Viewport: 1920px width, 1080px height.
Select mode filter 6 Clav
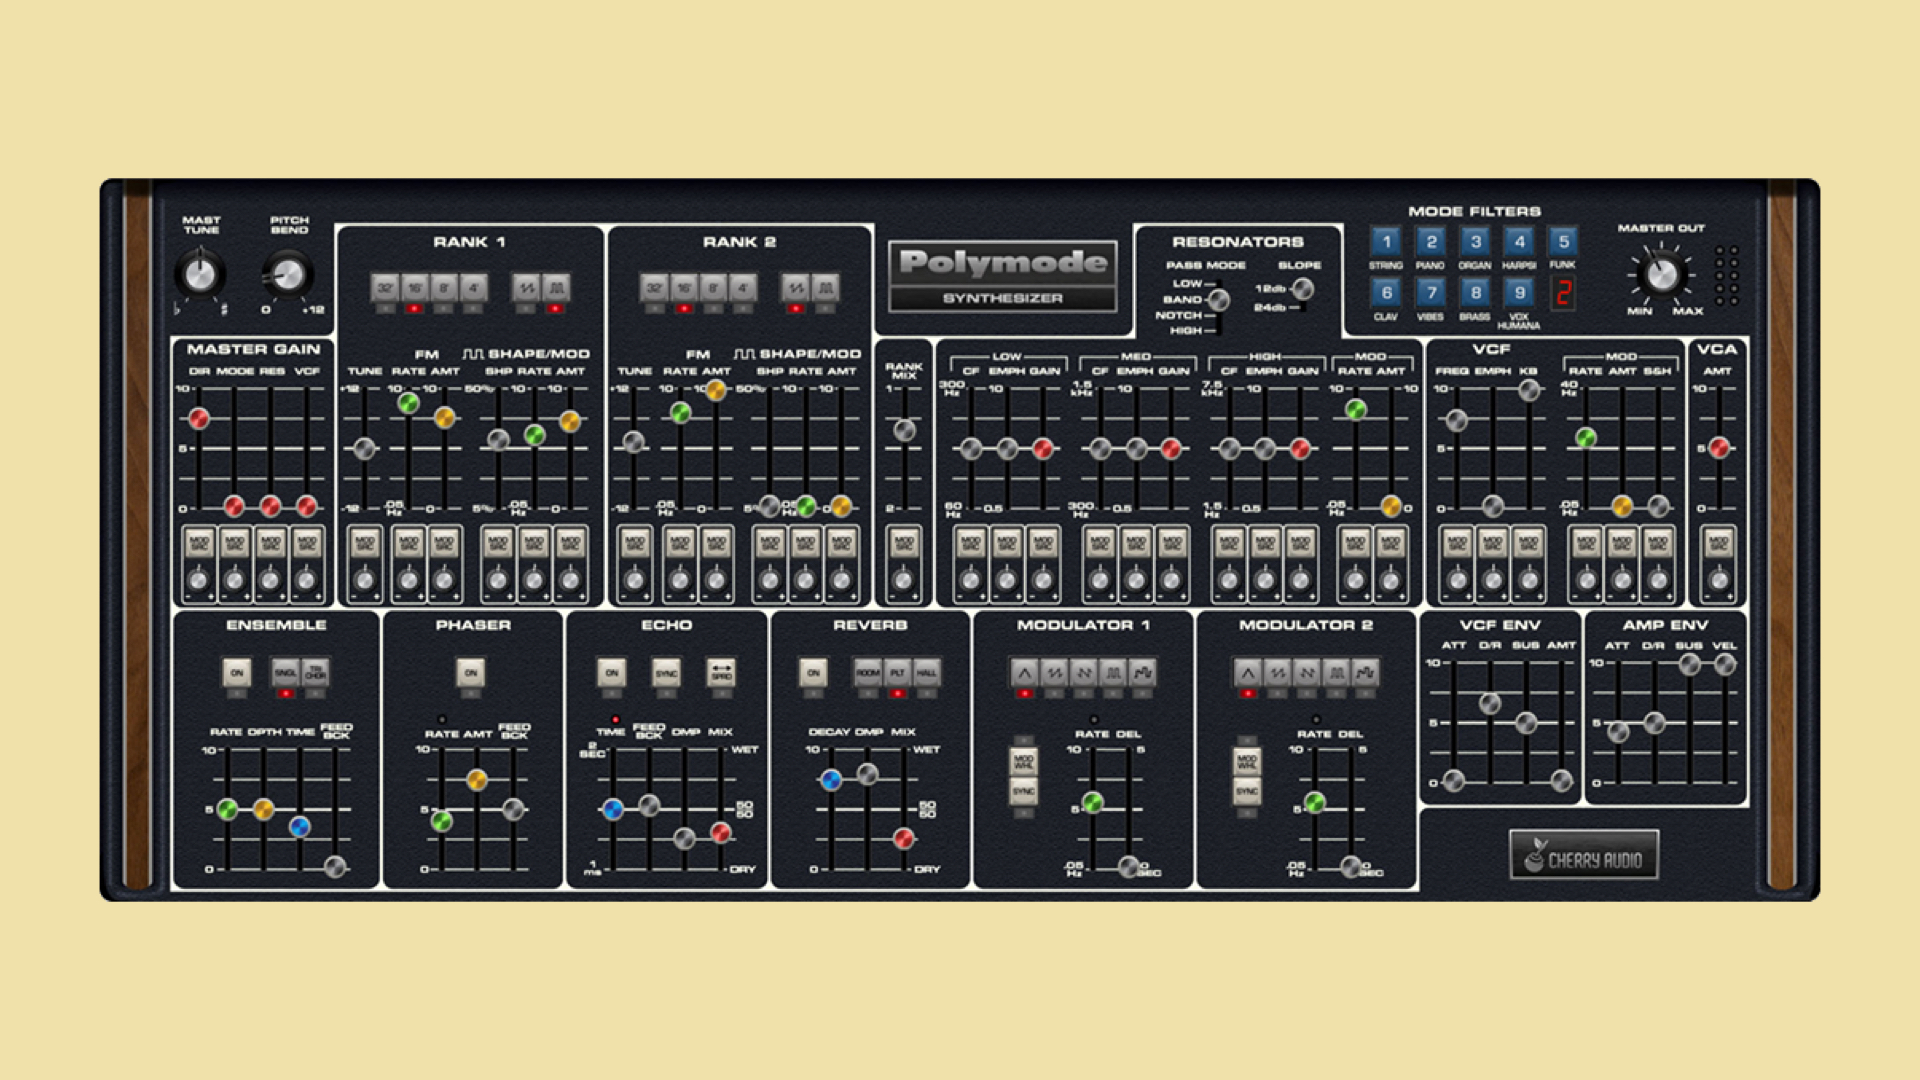click(x=1386, y=292)
